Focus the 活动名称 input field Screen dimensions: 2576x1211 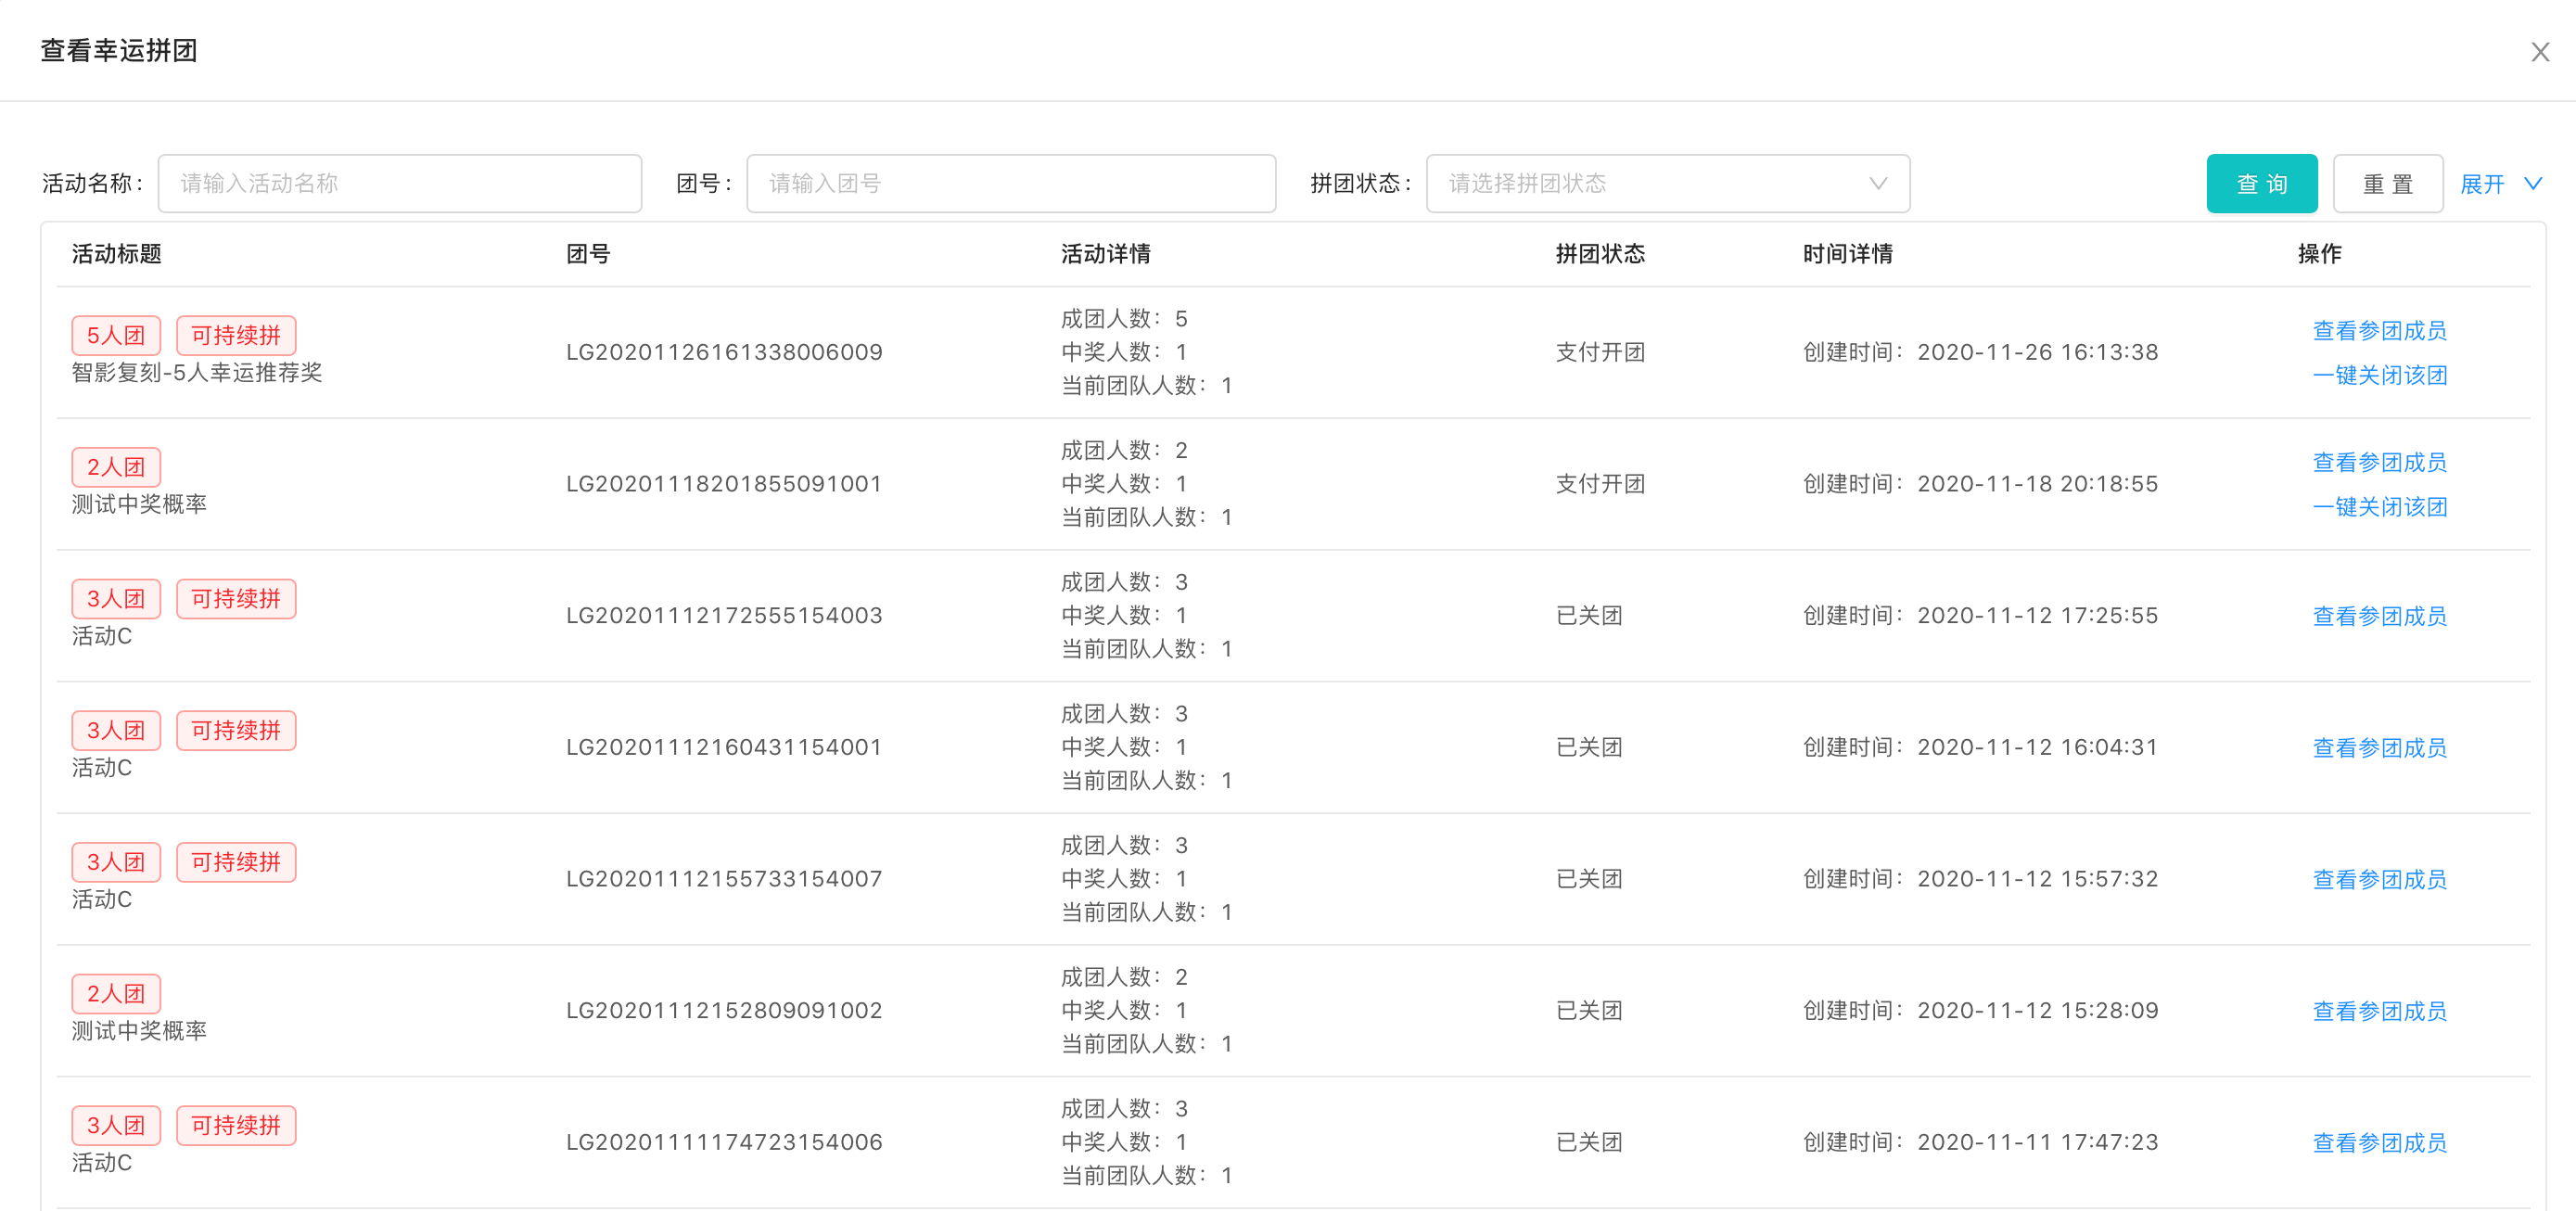coord(399,184)
